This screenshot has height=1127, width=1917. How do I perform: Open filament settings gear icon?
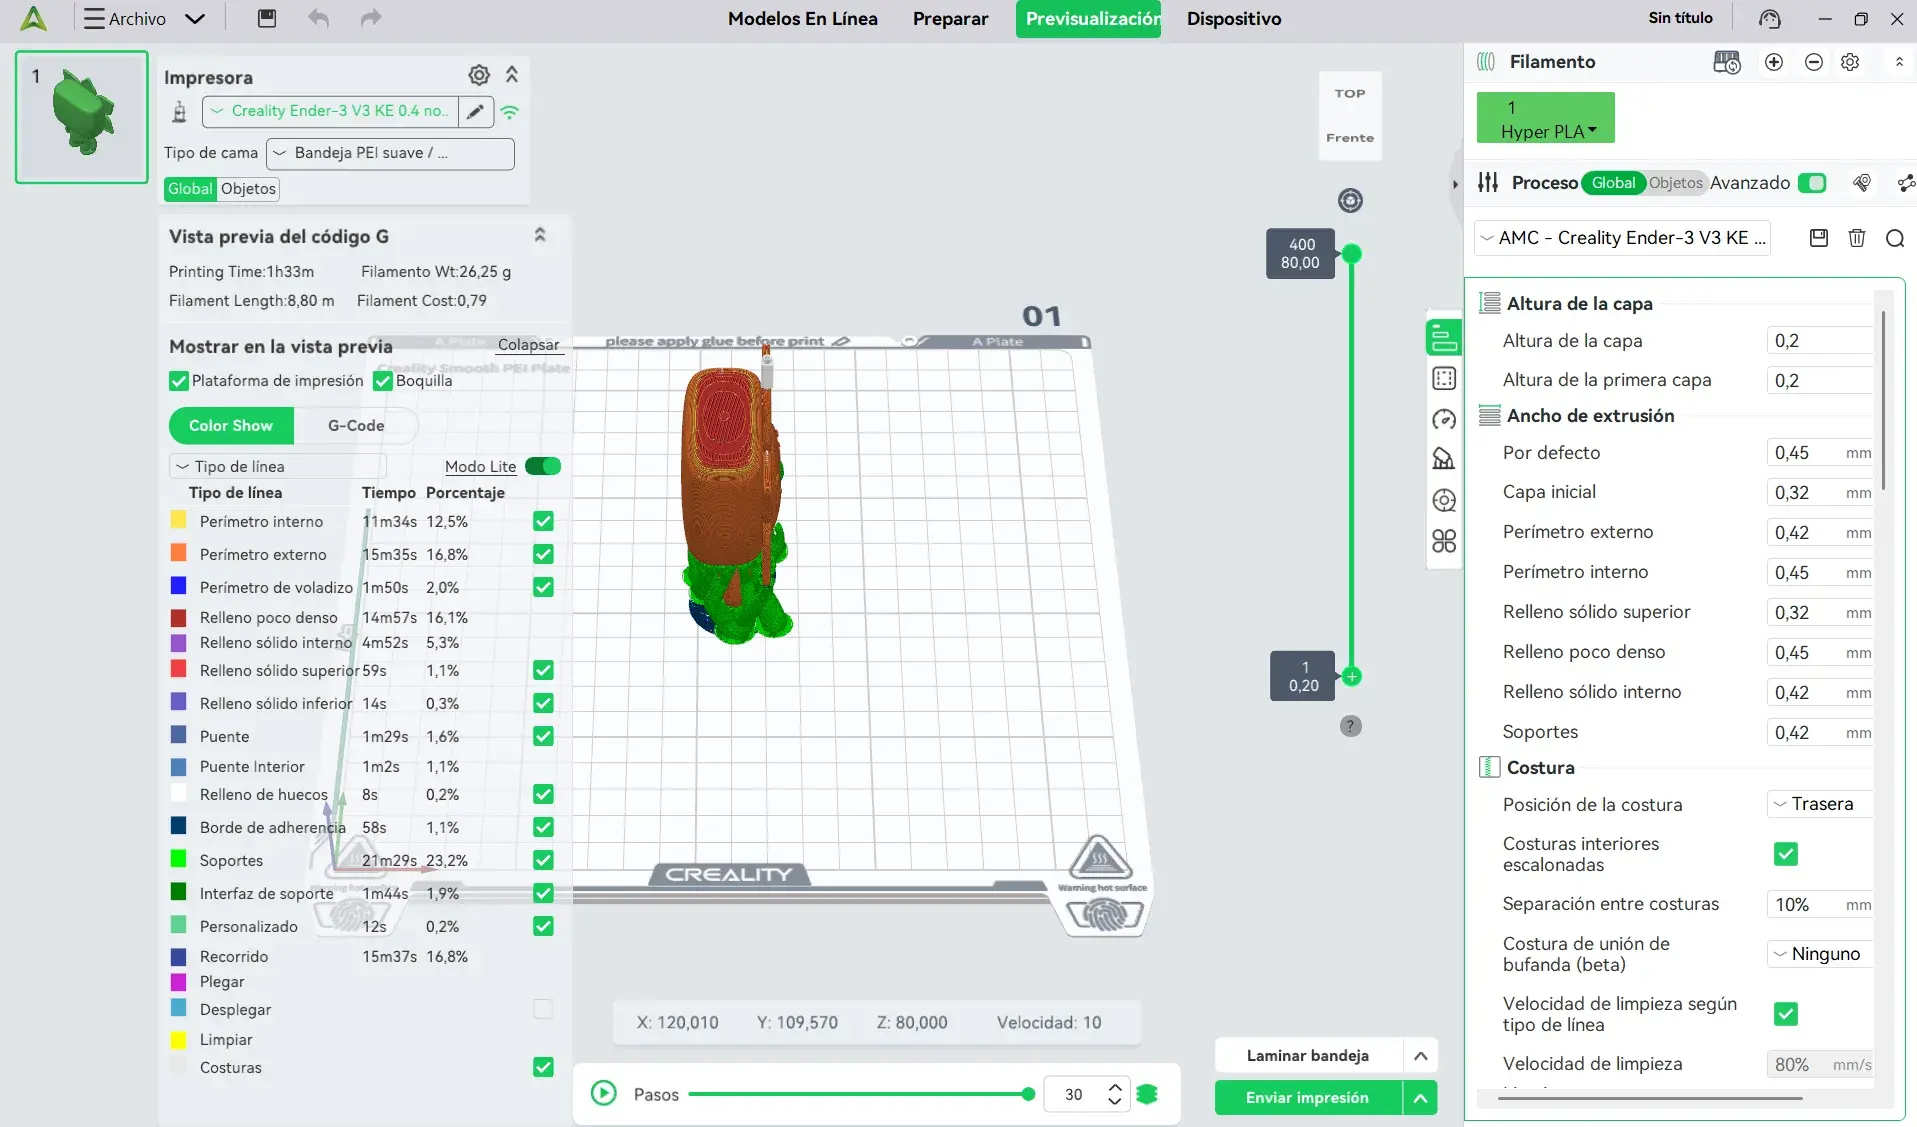pyautogui.click(x=1850, y=62)
